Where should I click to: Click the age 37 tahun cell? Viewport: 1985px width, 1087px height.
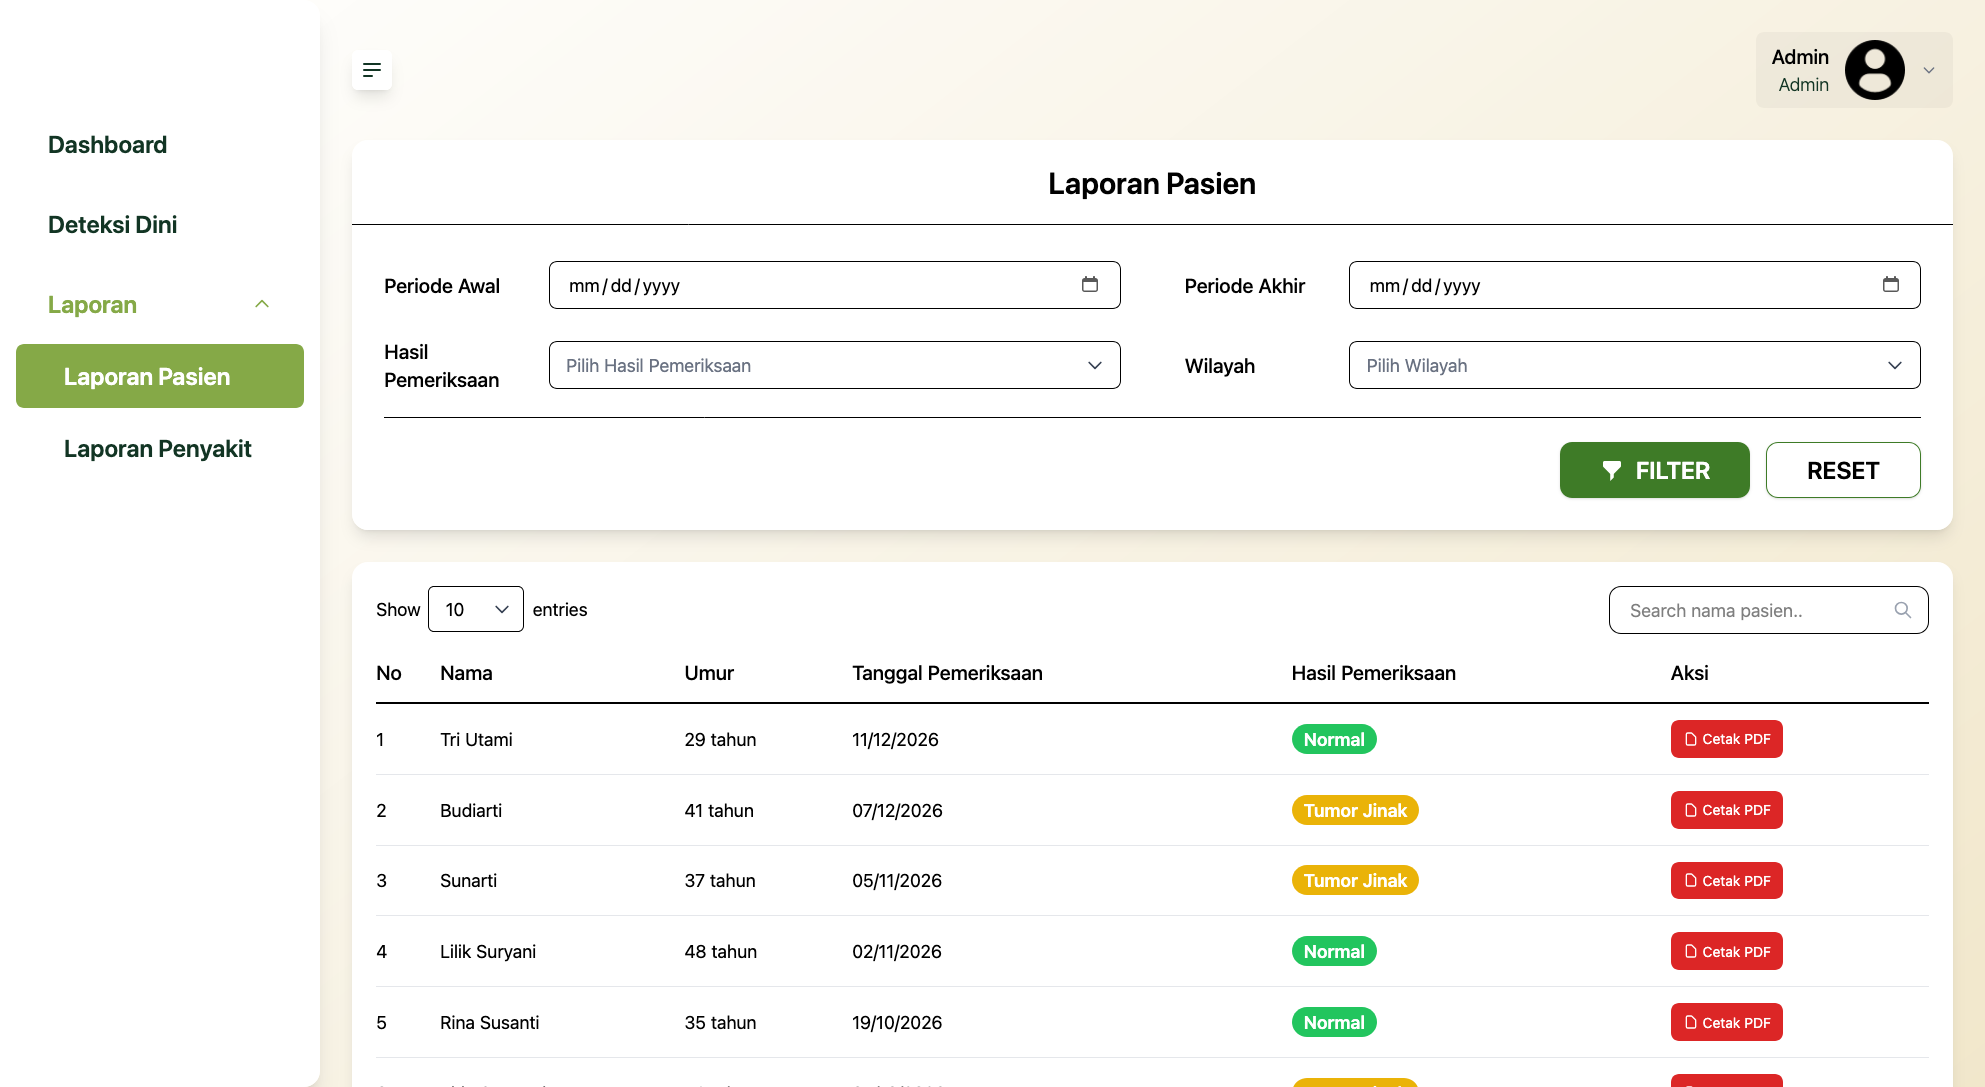(720, 880)
